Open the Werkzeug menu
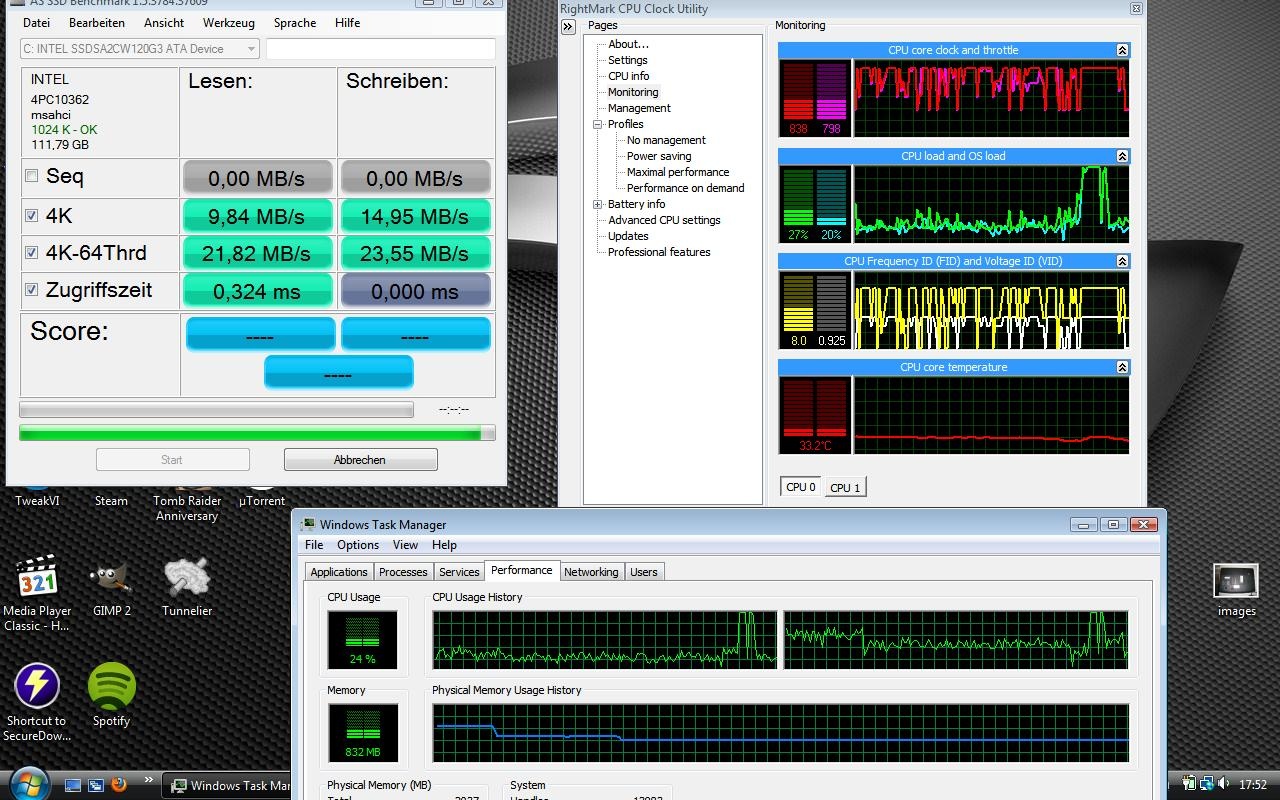This screenshot has width=1280, height=800. (228, 22)
